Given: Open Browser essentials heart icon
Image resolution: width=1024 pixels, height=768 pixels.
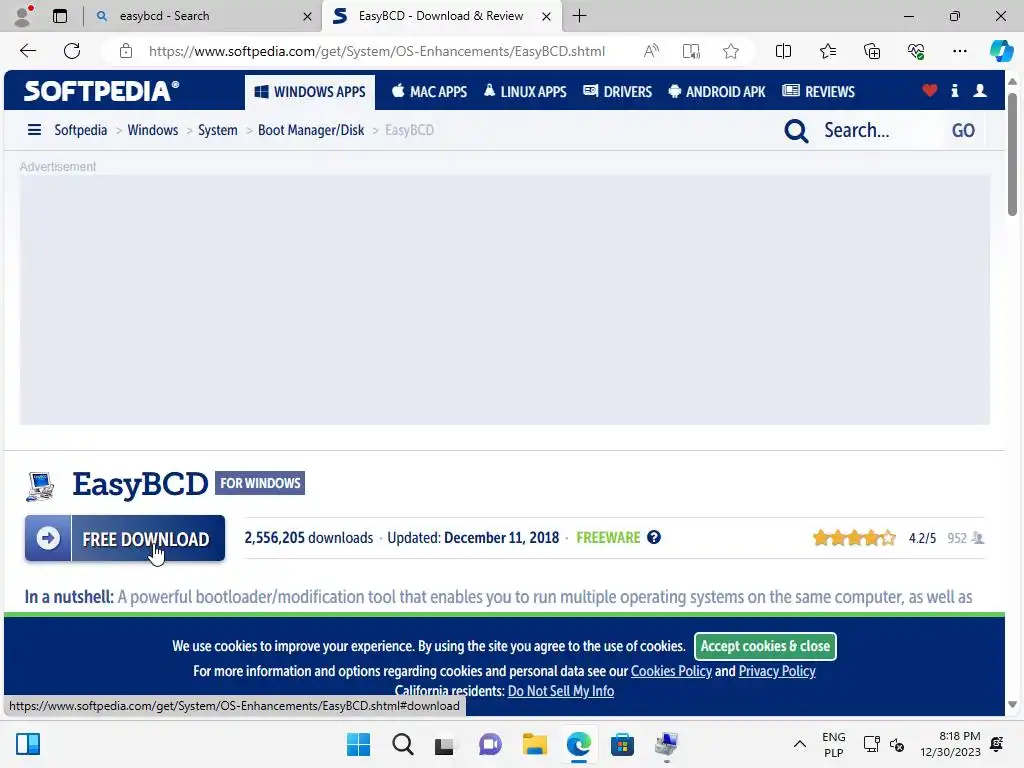Looking at the screenshot, I should (x=916, y=51).
